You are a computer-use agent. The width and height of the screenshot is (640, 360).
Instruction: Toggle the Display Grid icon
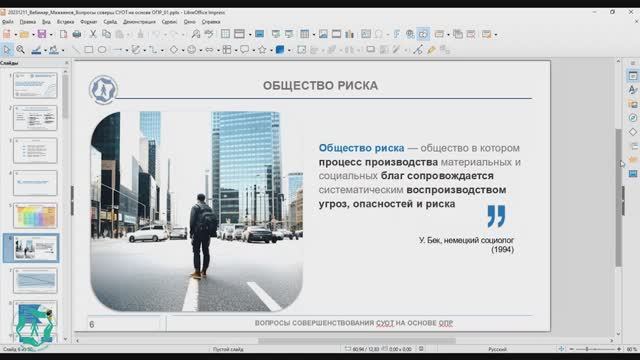225,34
